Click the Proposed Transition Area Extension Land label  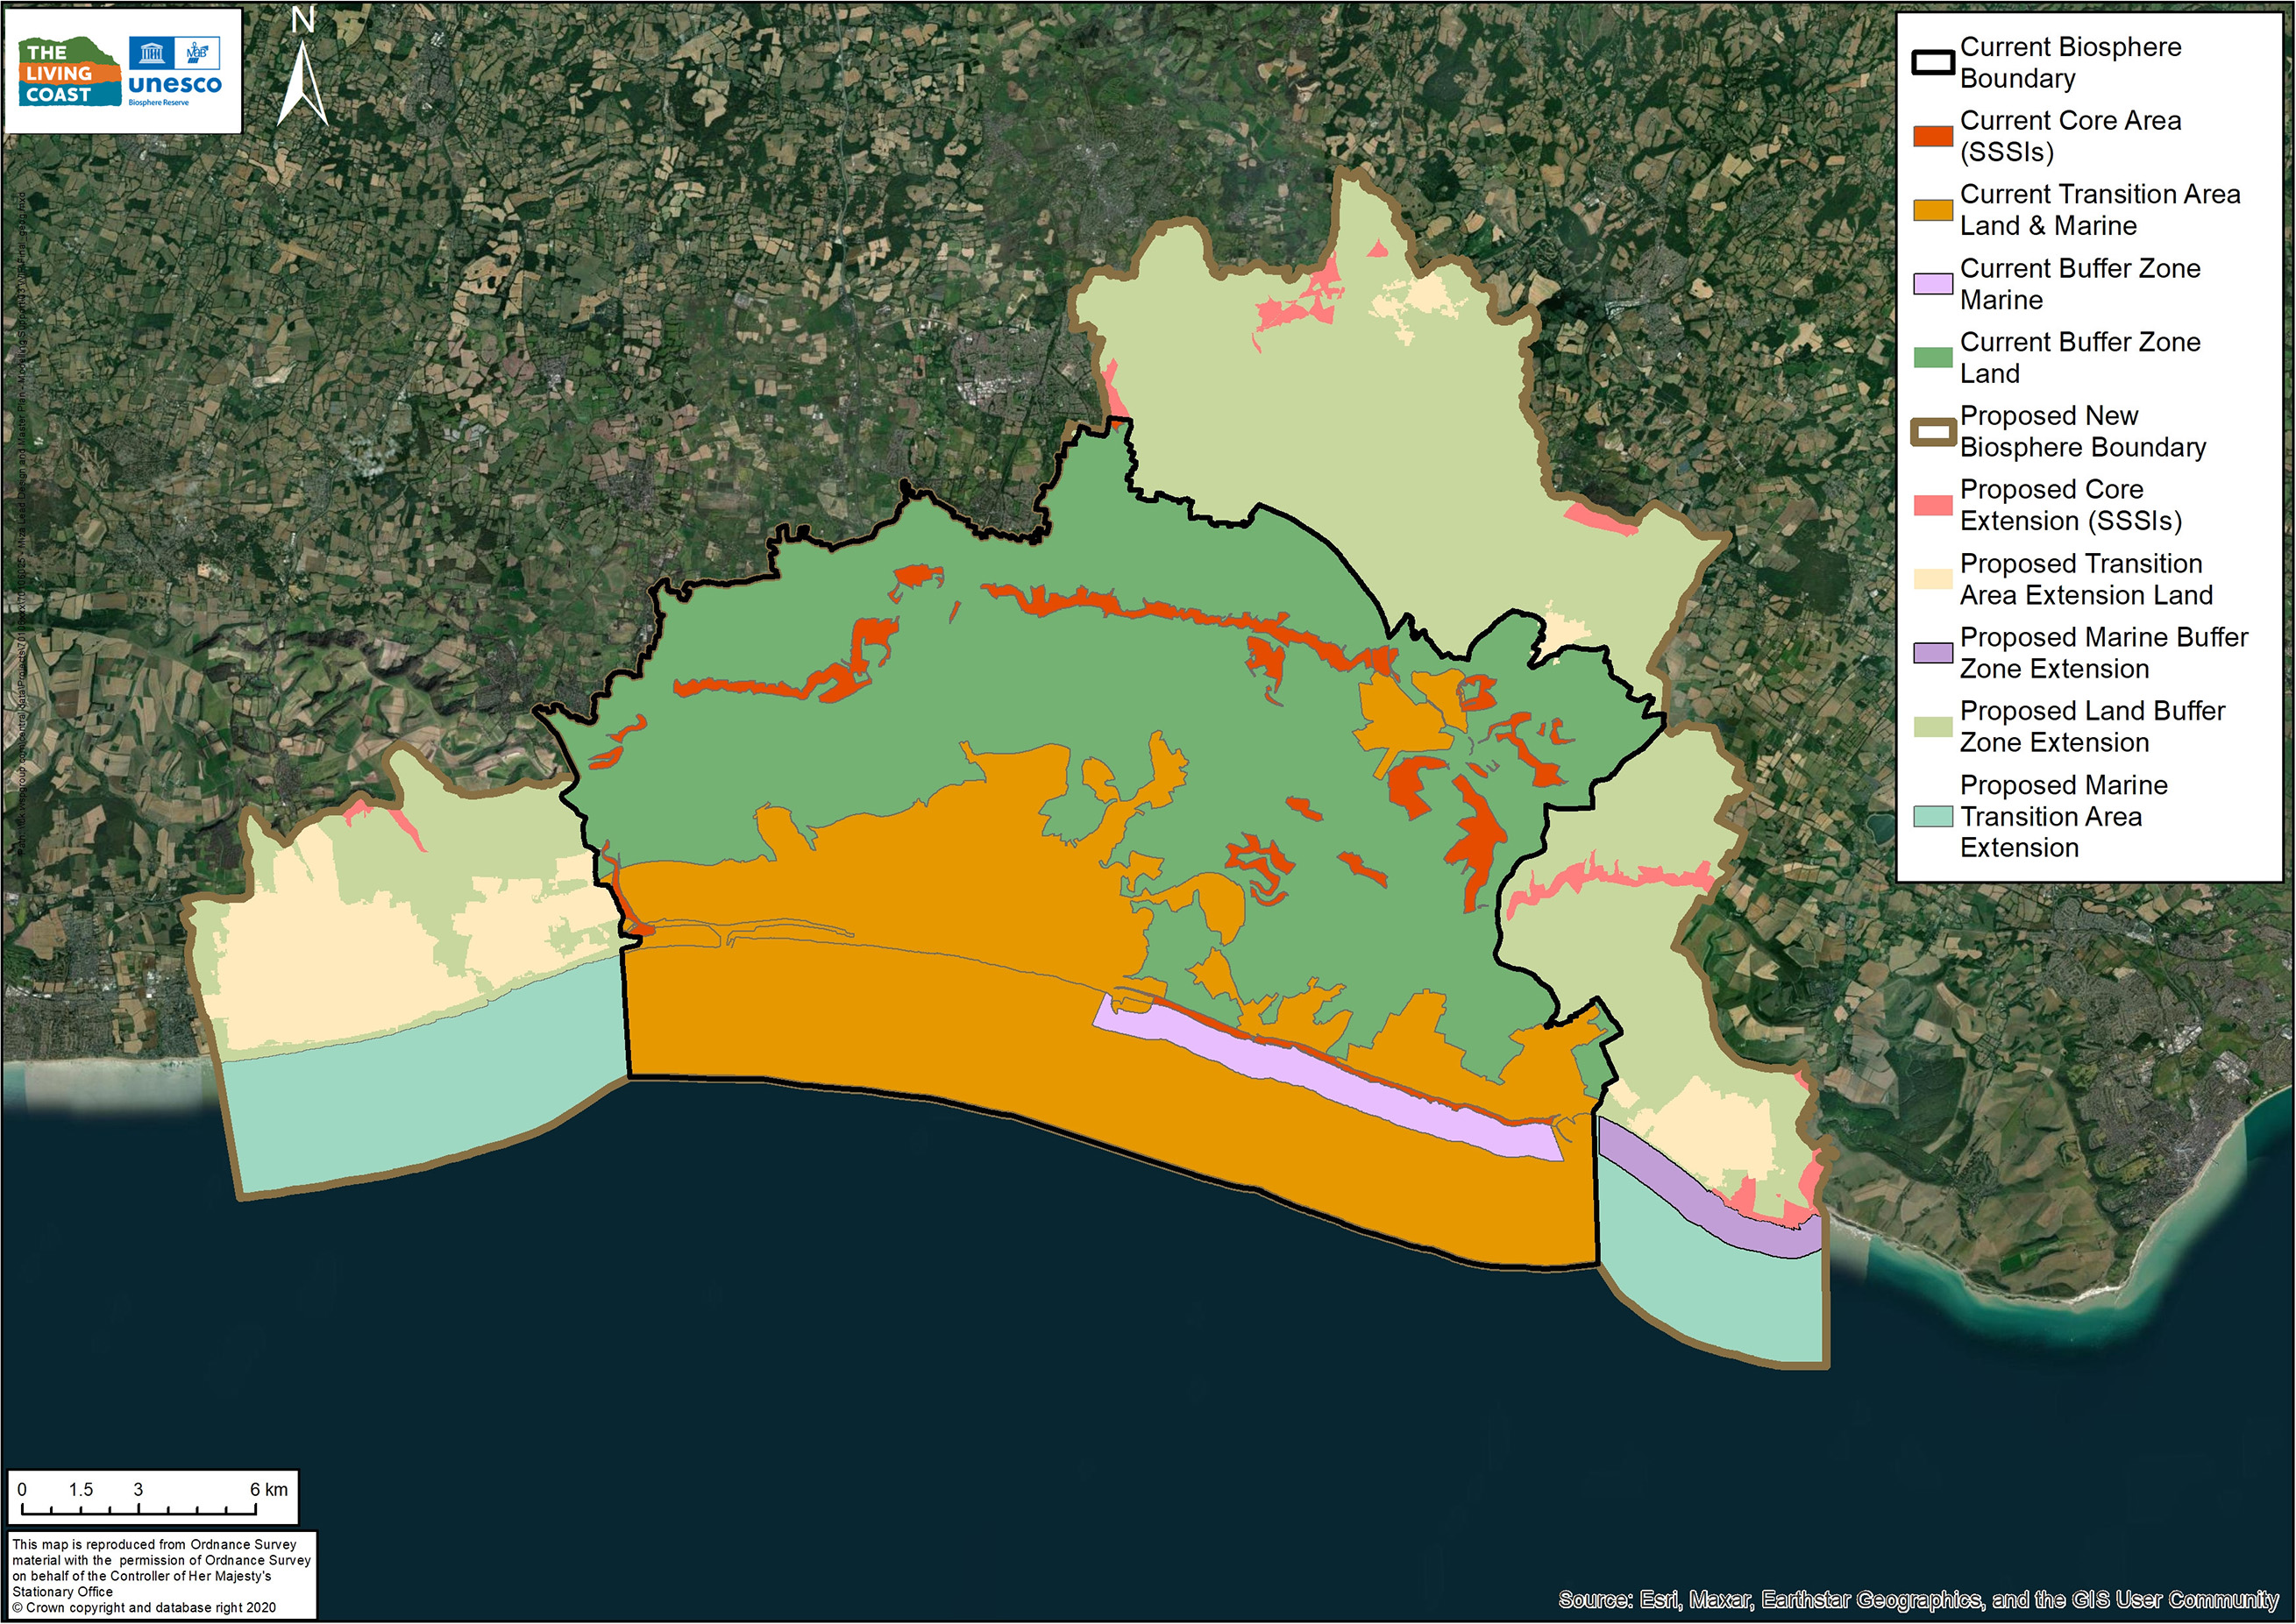click(2086, 579)
